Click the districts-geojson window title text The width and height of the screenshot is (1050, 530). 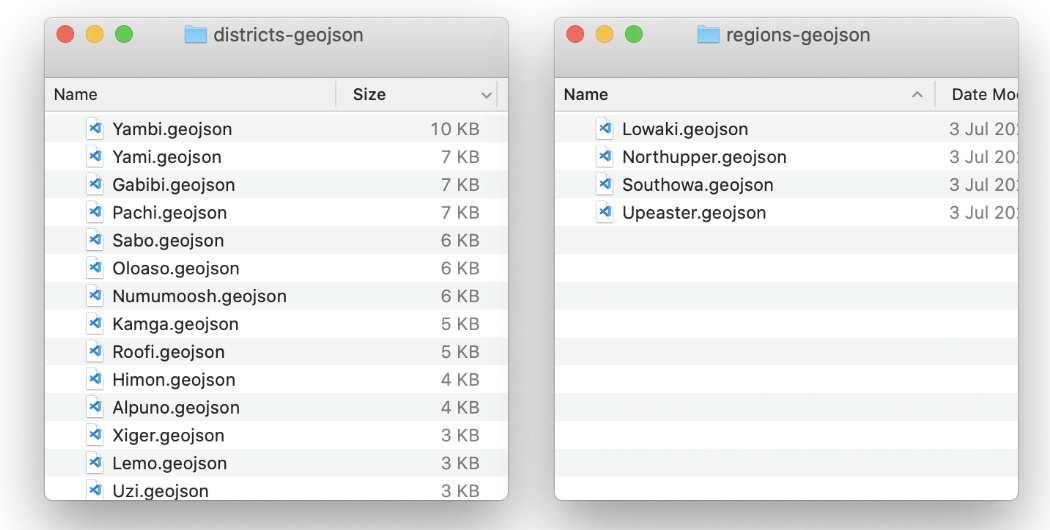[288, 35]
